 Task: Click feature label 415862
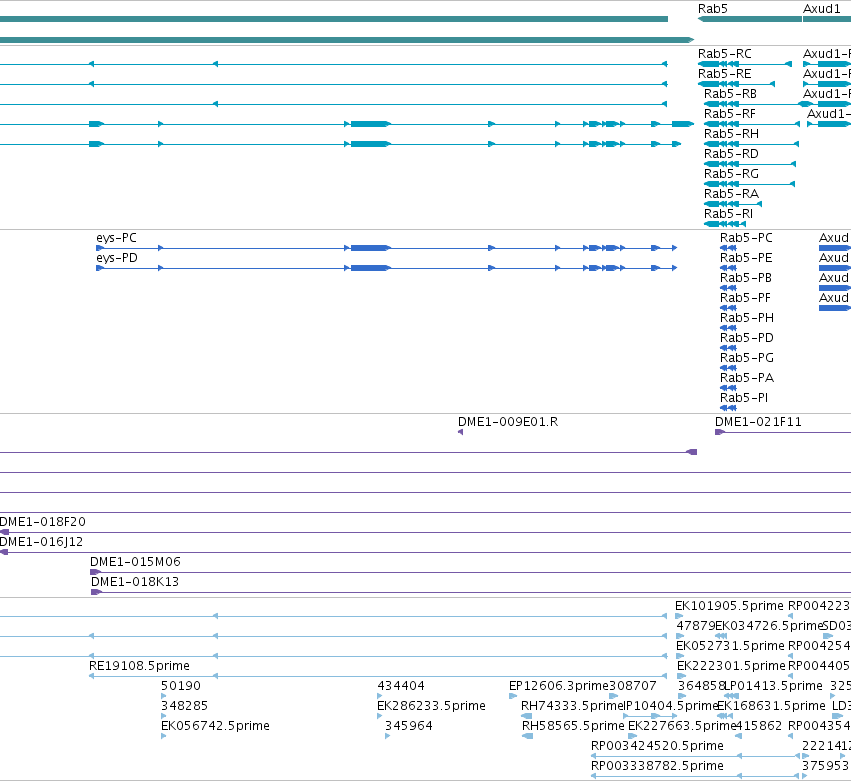tap(758, 727)
